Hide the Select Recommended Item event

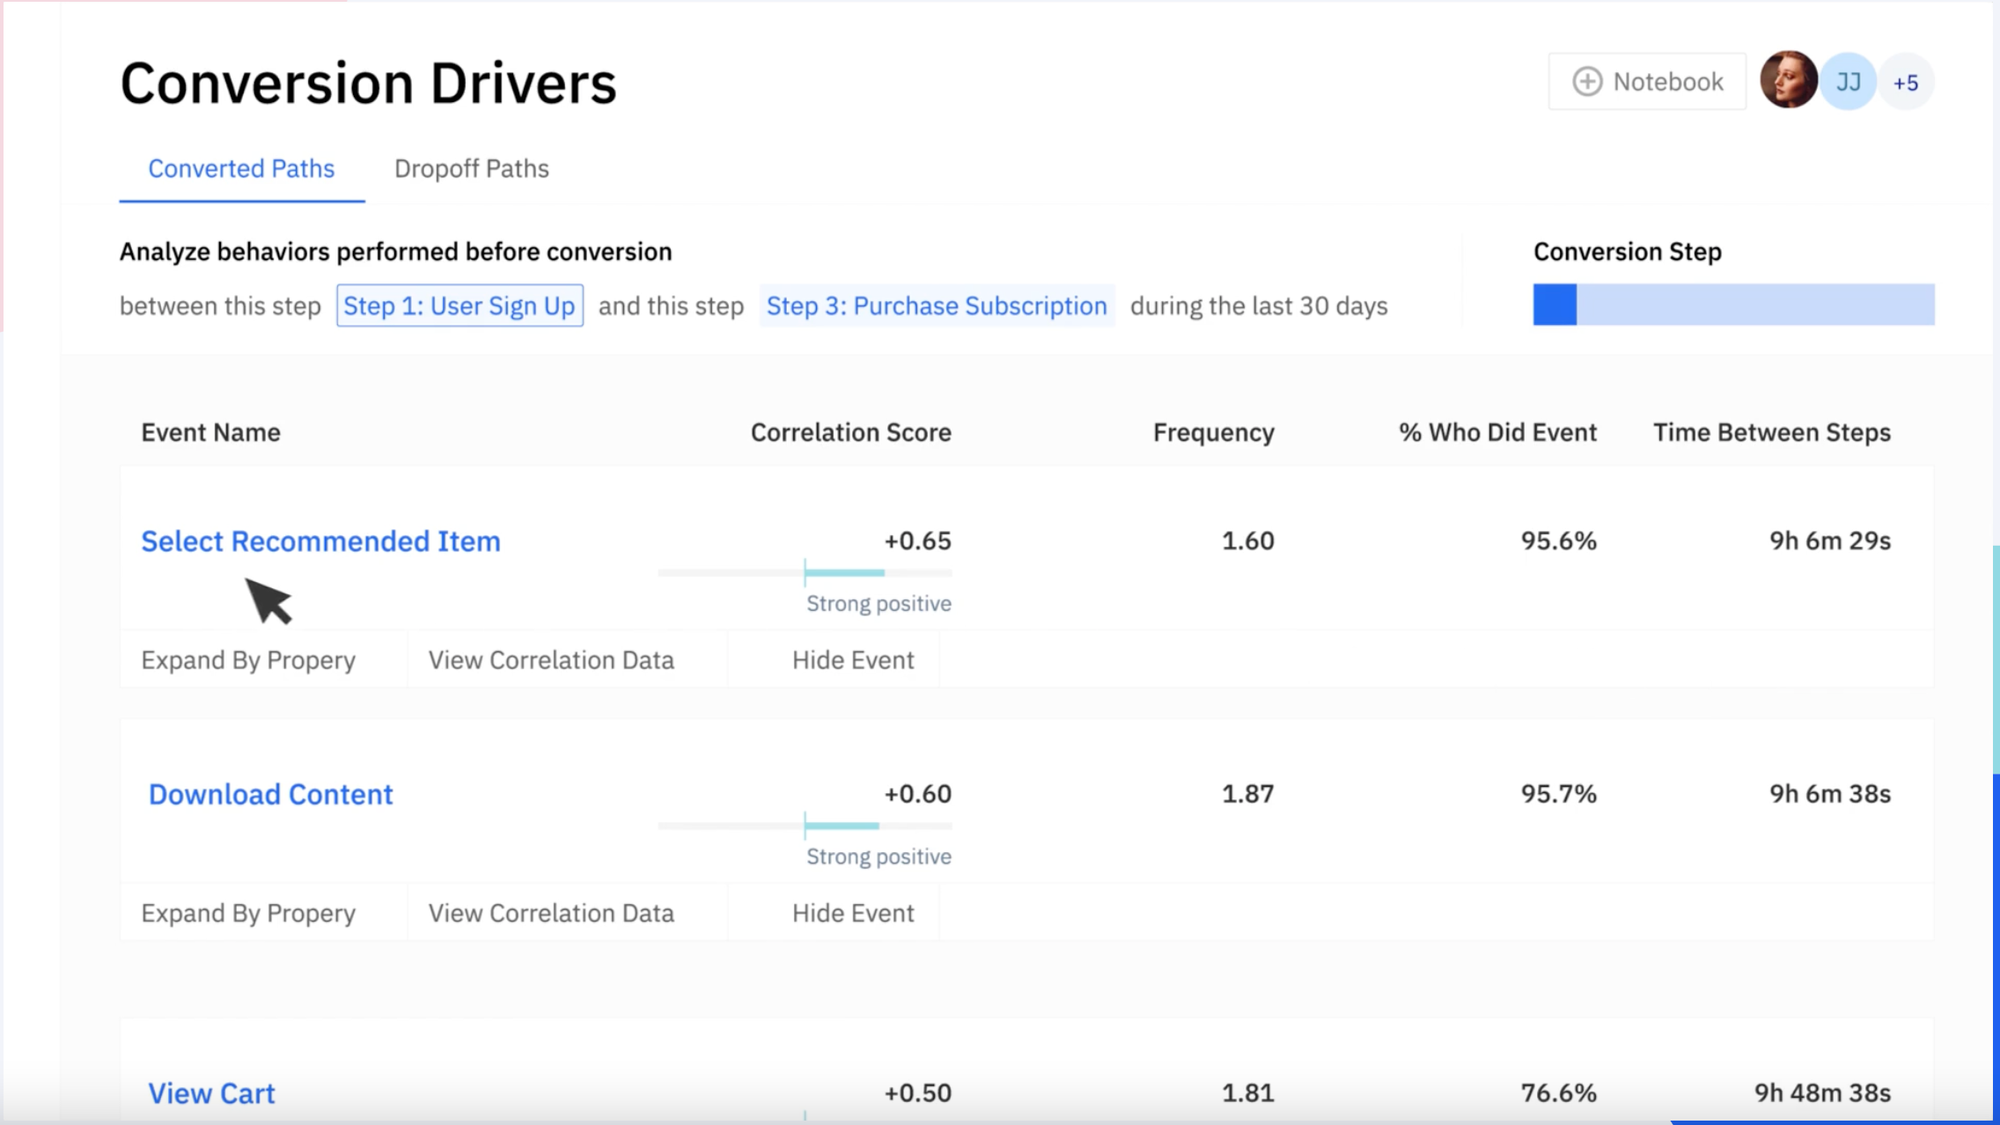coord(851,659)
